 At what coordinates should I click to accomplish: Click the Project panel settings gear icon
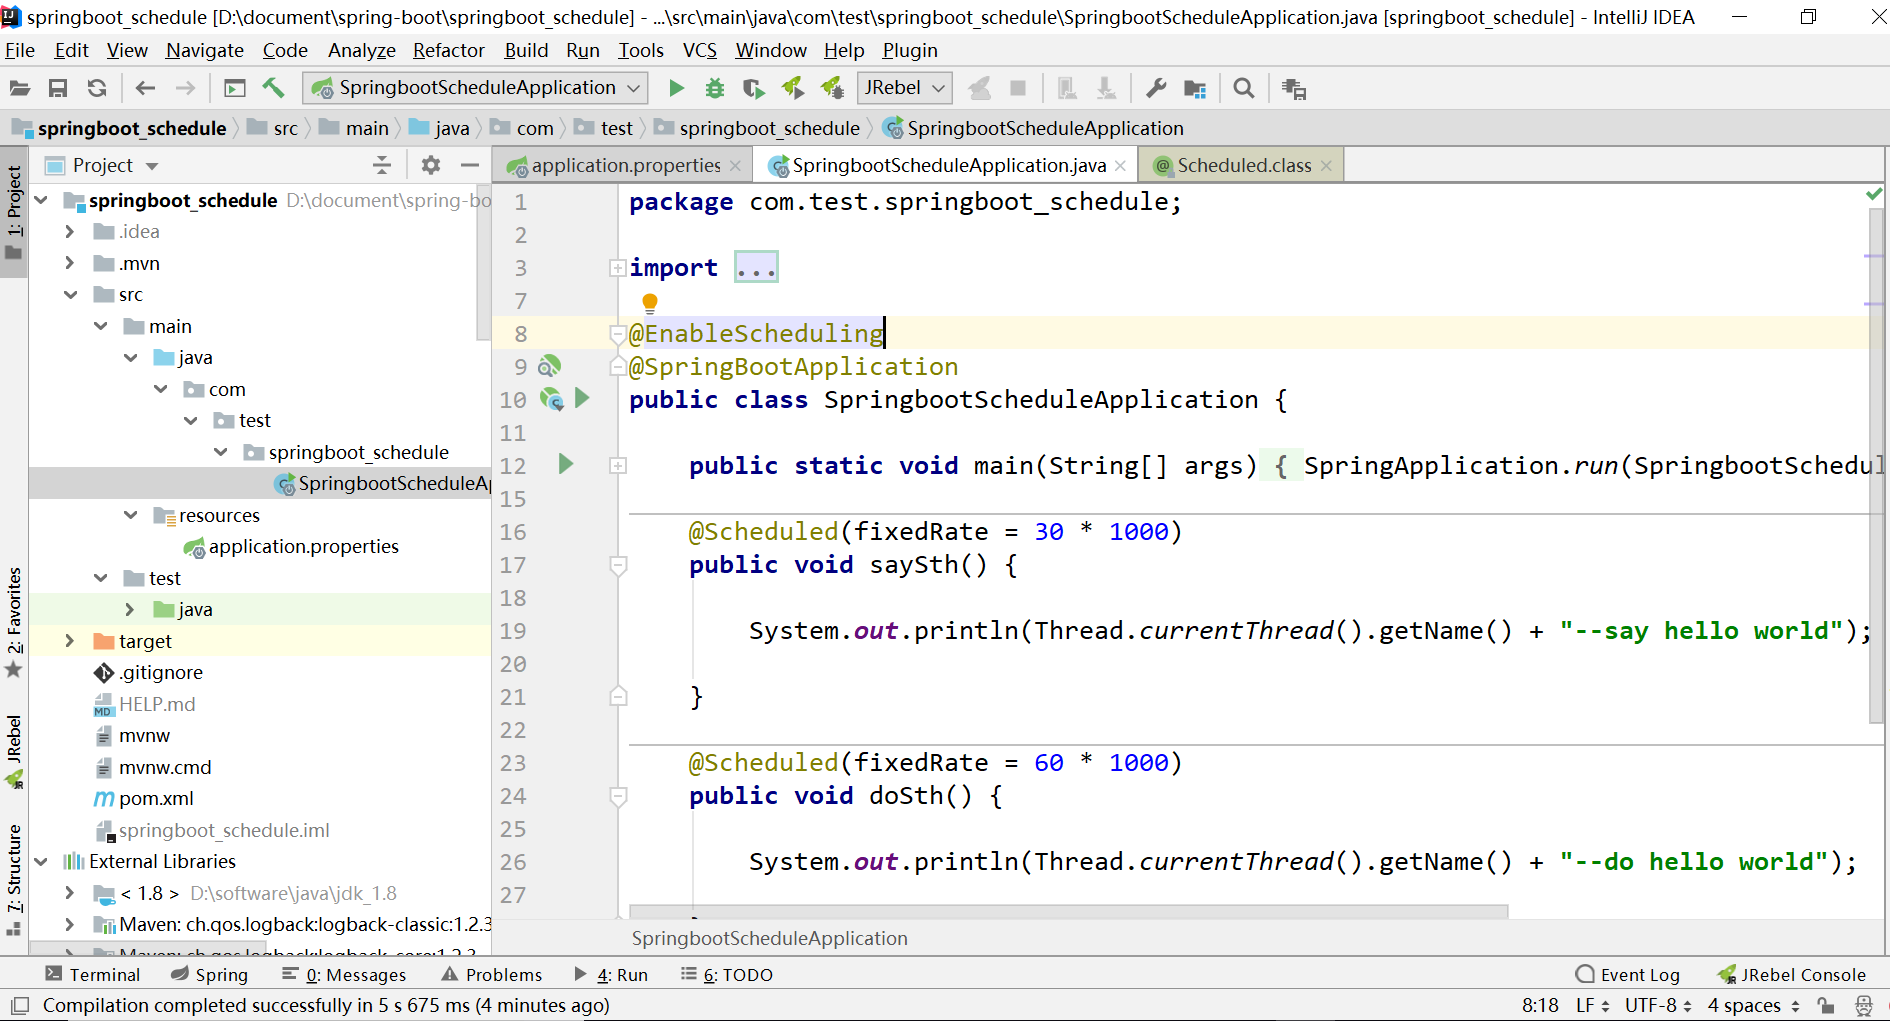pyautogui.click(x=430, y=165)
